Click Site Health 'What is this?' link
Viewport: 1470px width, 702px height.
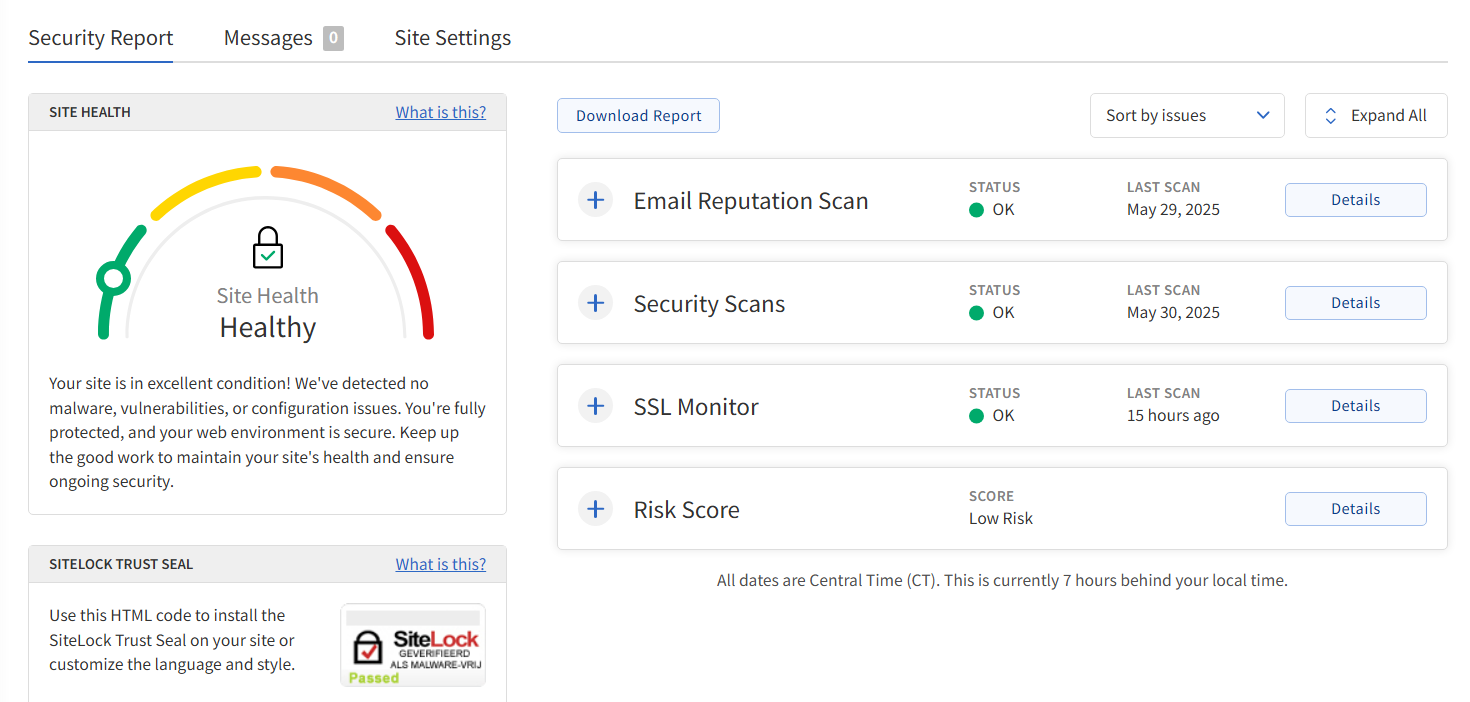click(441, 112)
